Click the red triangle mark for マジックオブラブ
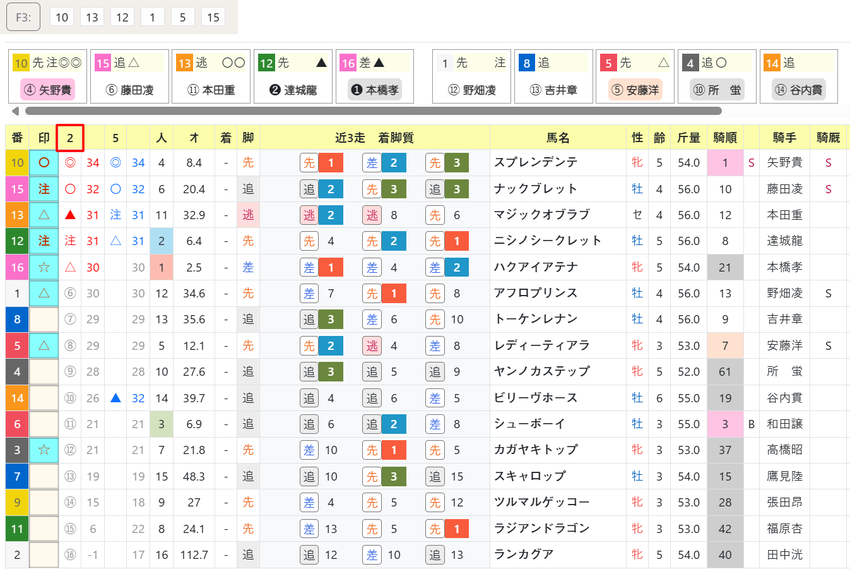 70,215
